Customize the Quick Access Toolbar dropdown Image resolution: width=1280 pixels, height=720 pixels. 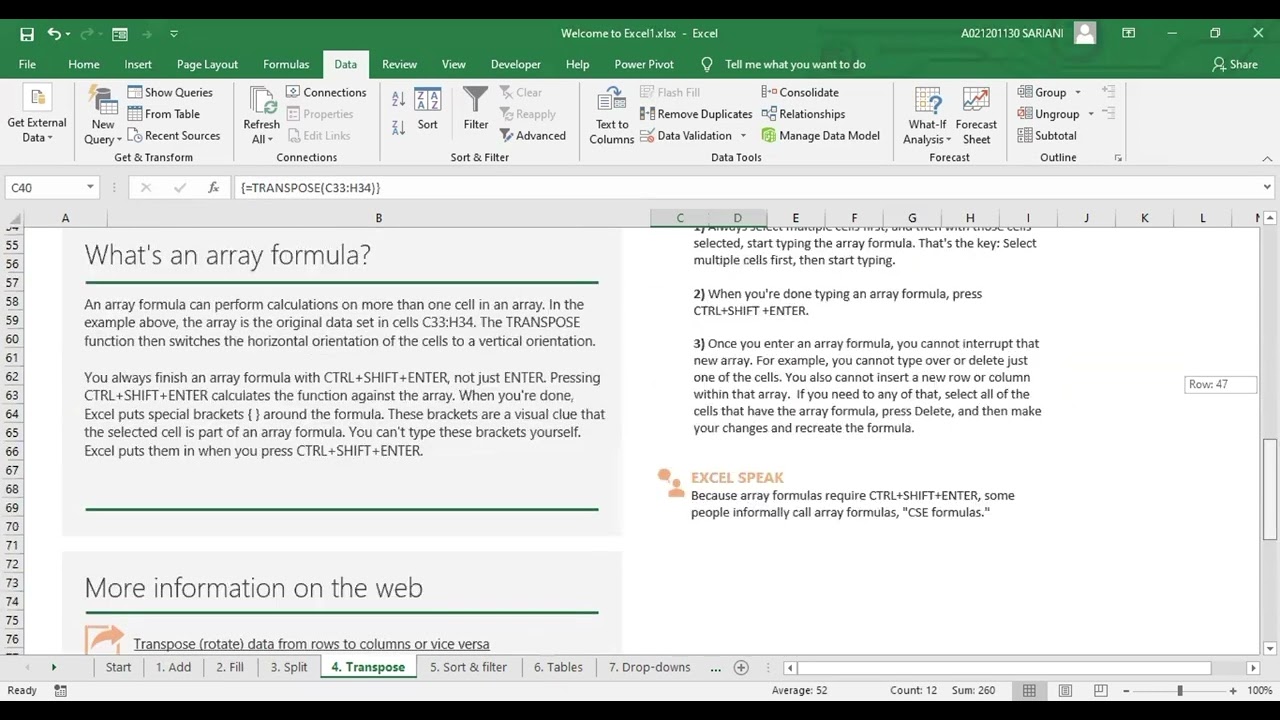174,33
